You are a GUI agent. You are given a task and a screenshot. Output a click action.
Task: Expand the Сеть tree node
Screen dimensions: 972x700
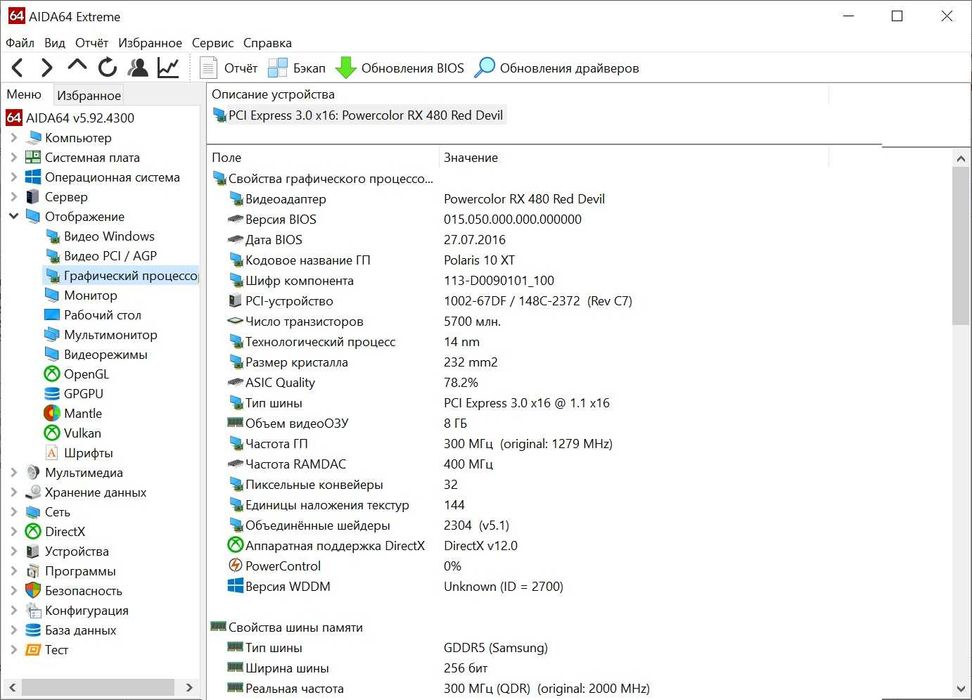coord(14,512)
